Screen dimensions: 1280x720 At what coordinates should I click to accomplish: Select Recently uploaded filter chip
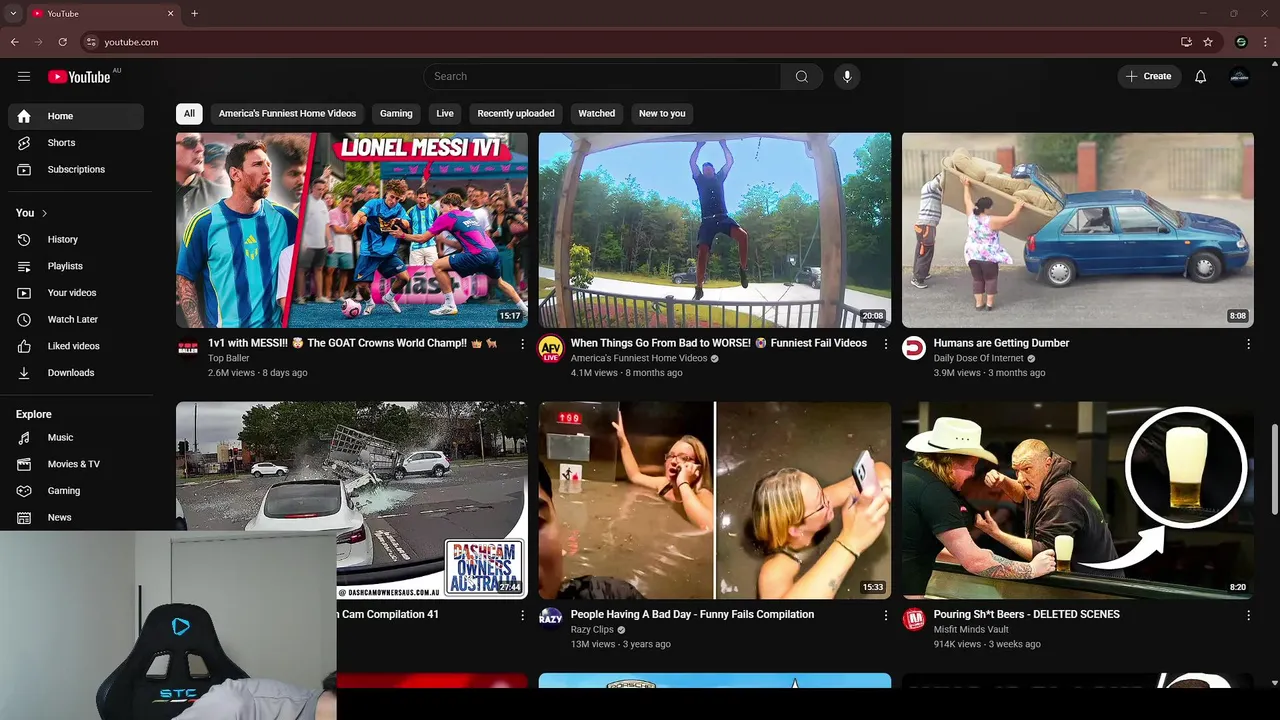[x=515, y=113]
